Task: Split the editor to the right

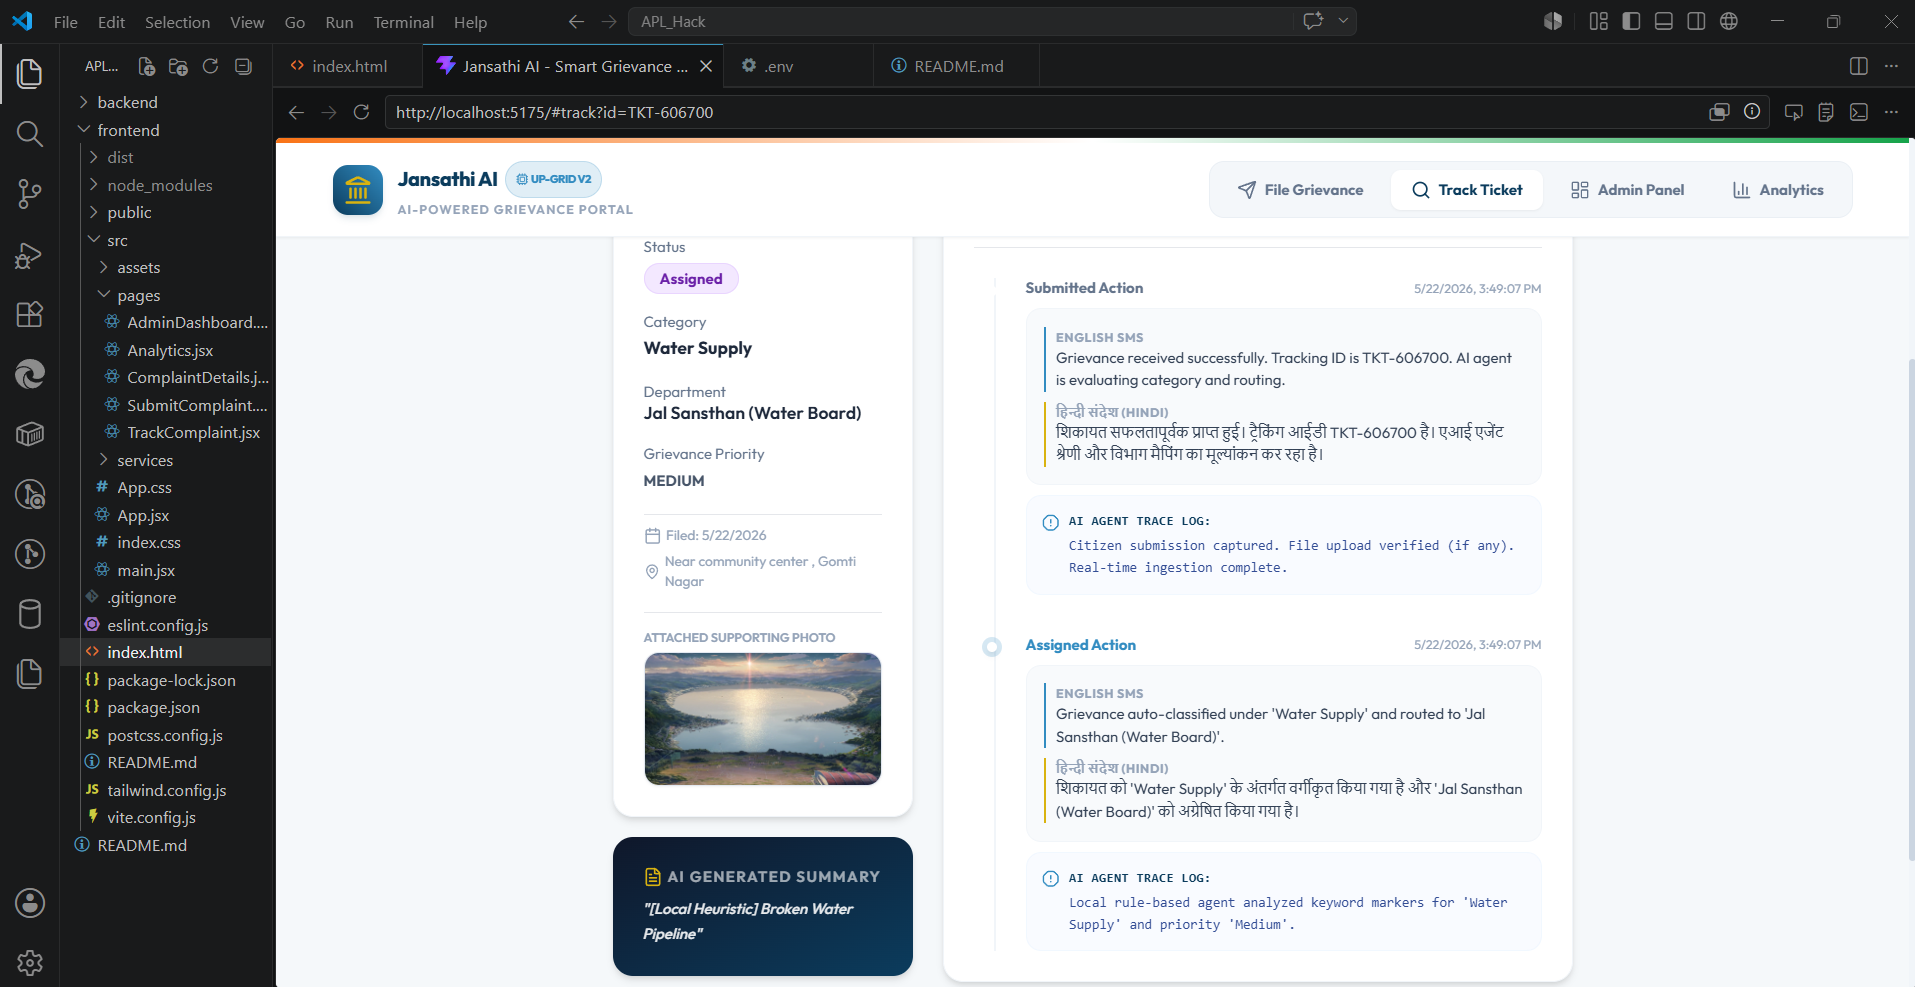Action: tap(1858, 66)
